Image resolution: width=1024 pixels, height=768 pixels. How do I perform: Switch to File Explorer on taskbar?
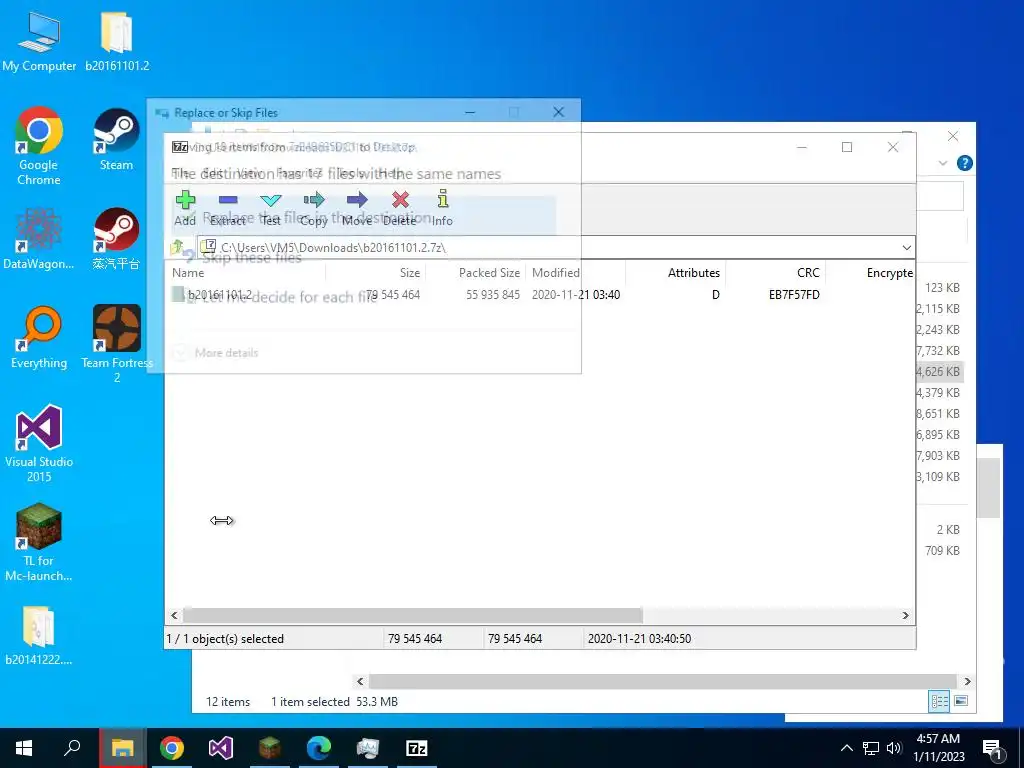pyautogui.click(x=122, y=748)
